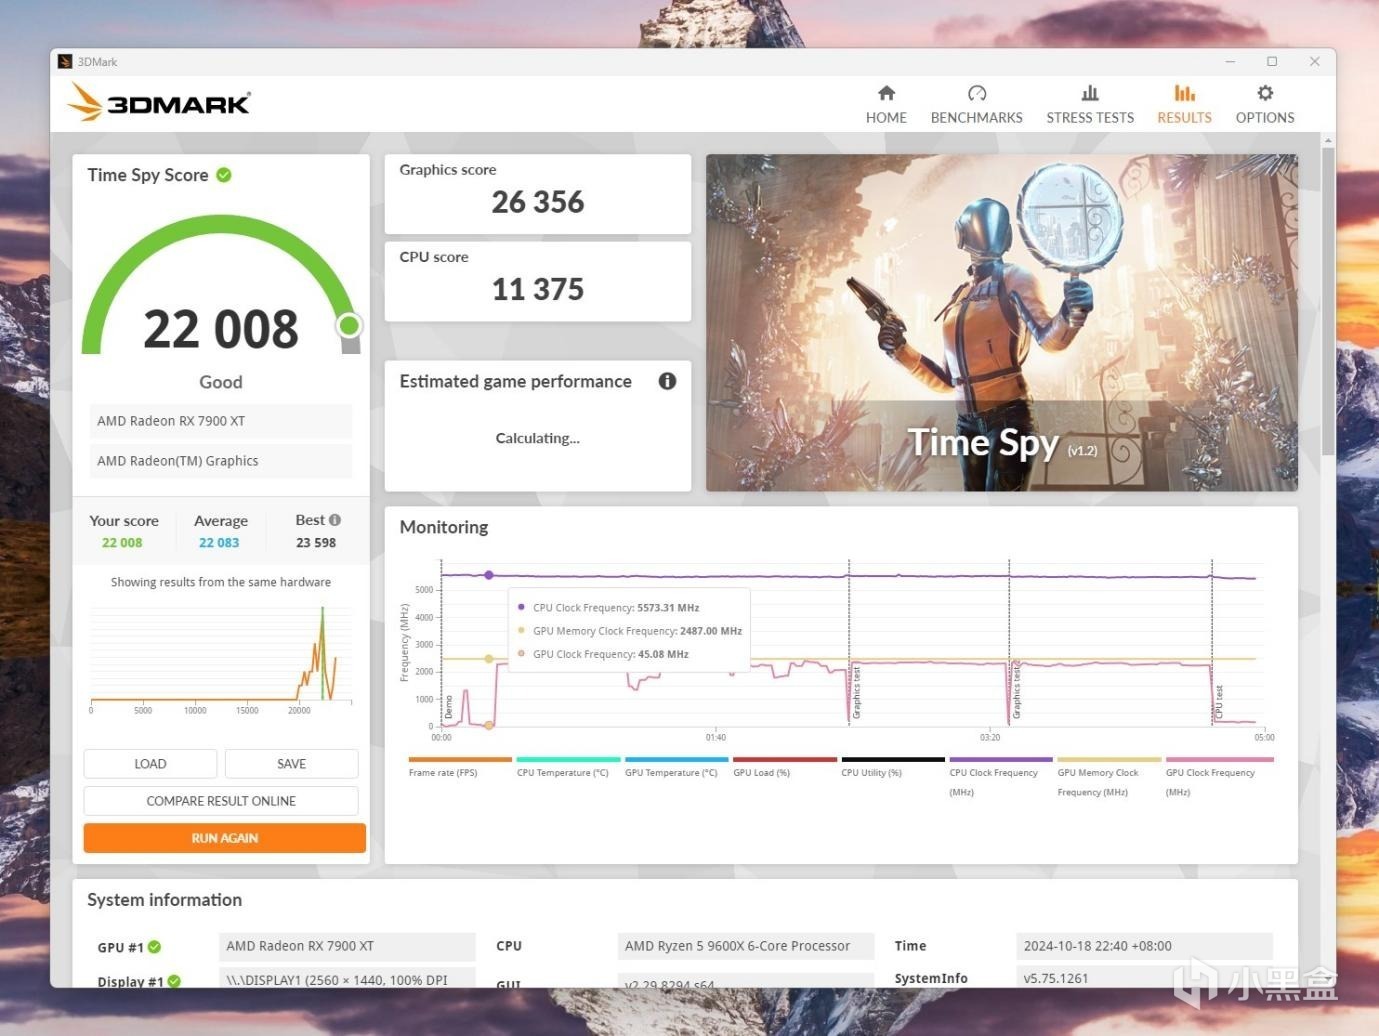Click the purple CPU clock frequency data point
The image size is (1379, 1036).
pyautogui.click(x=489, y=575)
